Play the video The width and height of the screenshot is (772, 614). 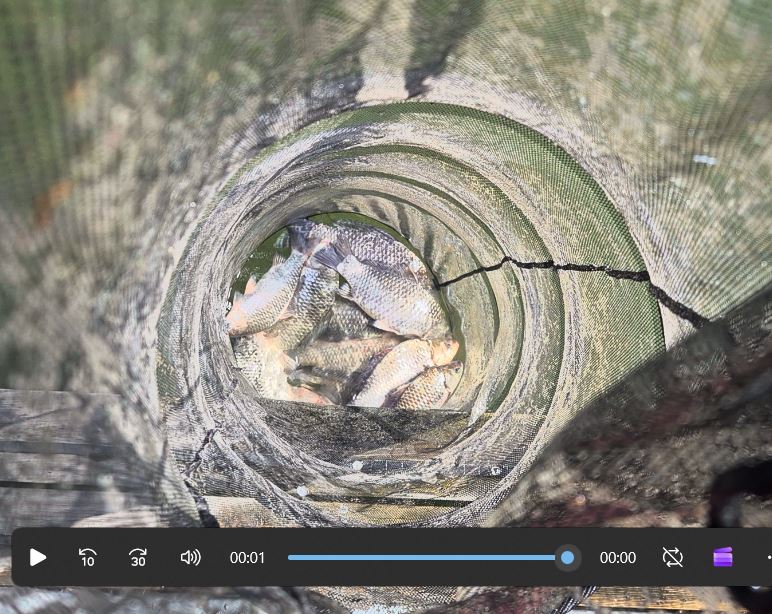coord(38,557)
